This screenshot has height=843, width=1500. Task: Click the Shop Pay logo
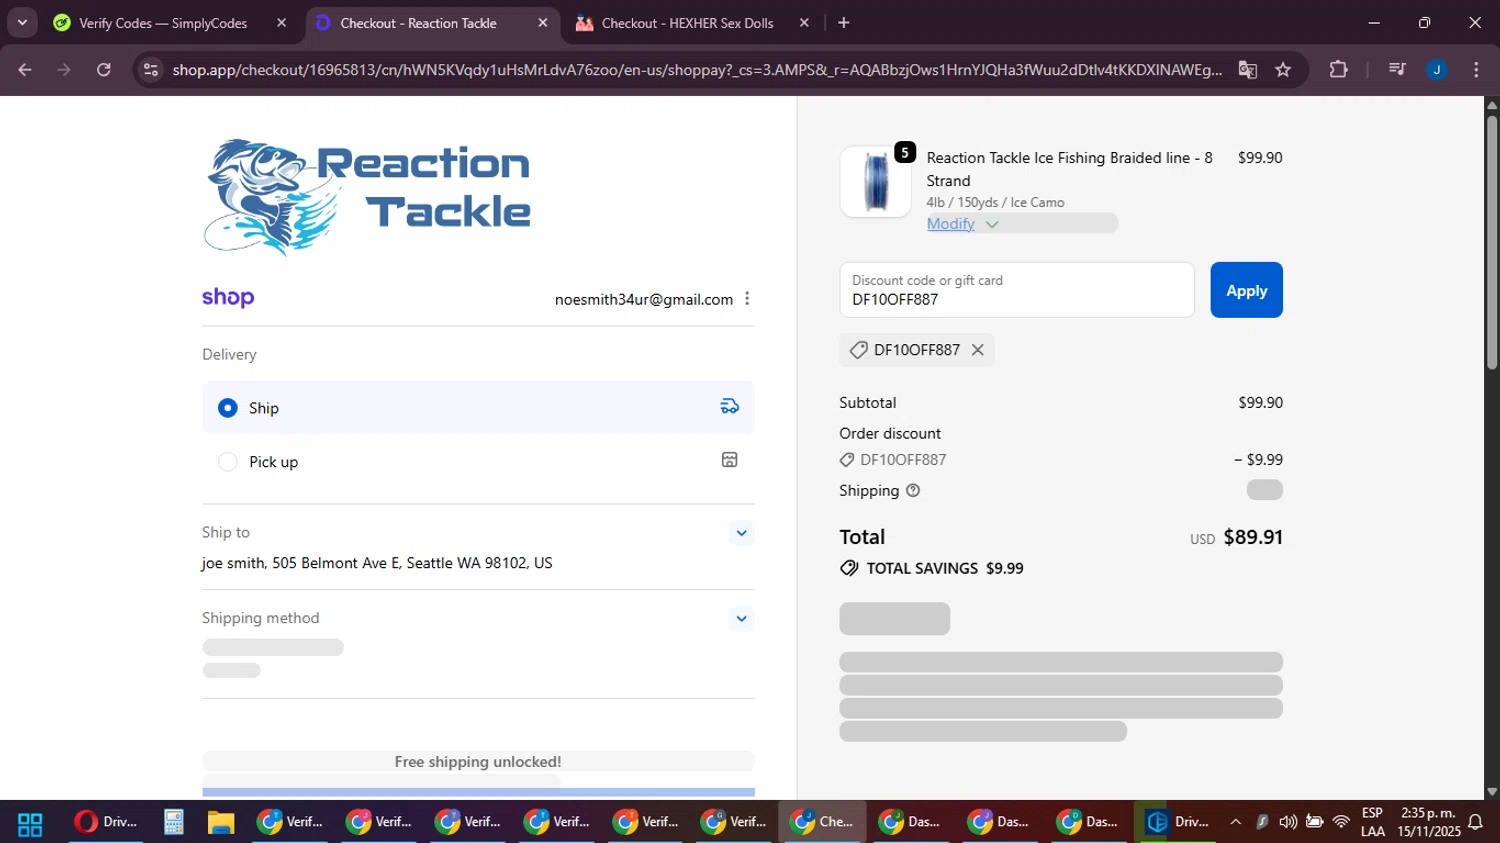pyautogui.click(x=228, y=298)
